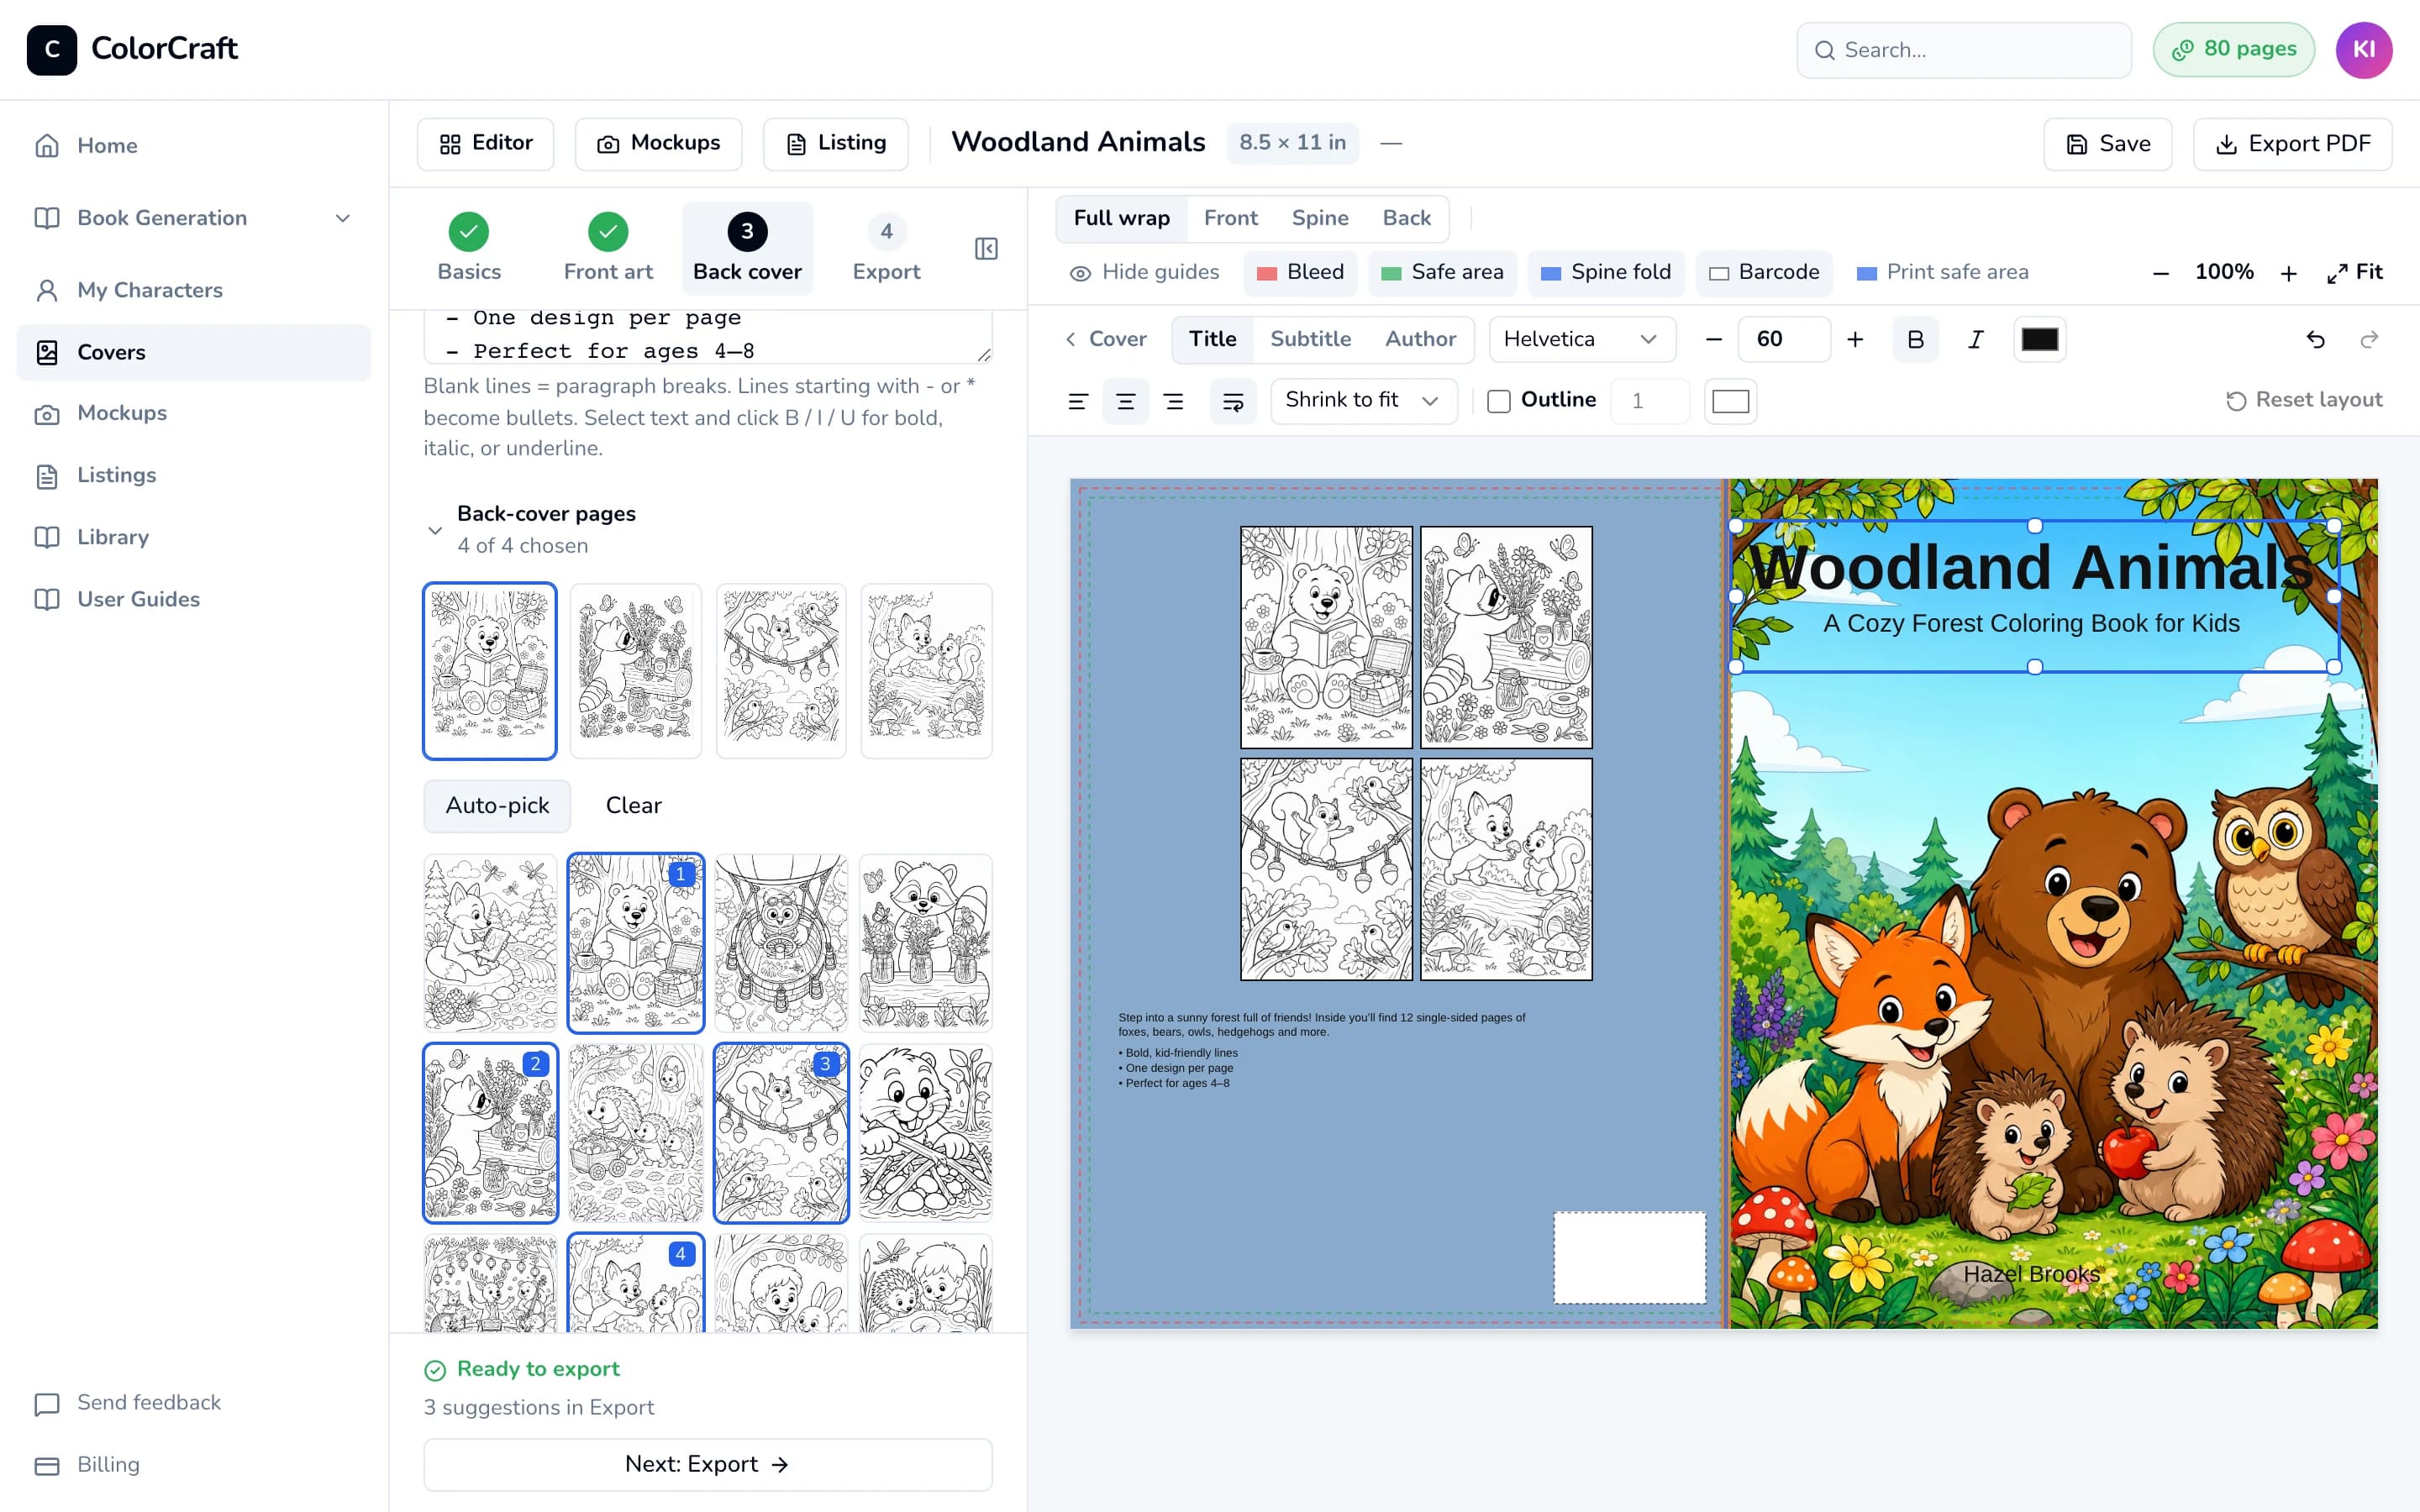Click KI user avatar
This screenshot has width=2420, height=1512.
pos(2363,50)
